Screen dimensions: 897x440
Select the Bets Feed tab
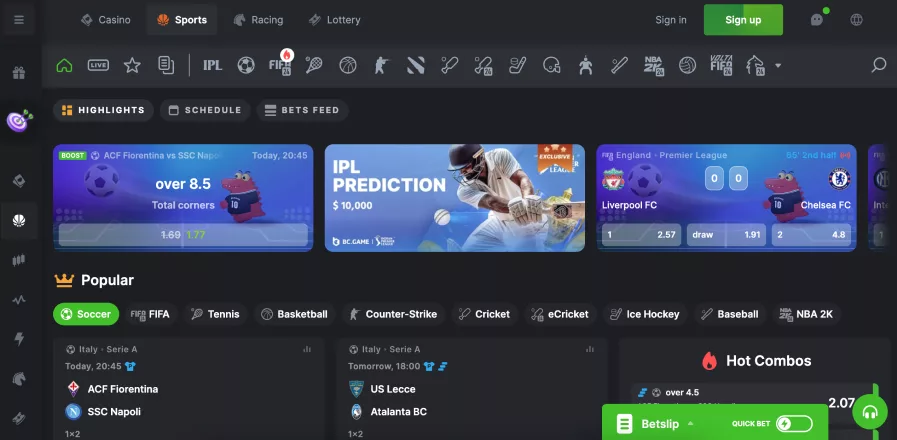click(303, 110)
